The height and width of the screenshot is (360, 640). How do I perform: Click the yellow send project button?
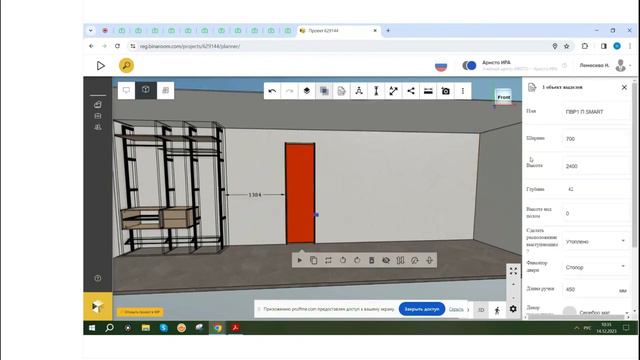[x=140, y=312]
